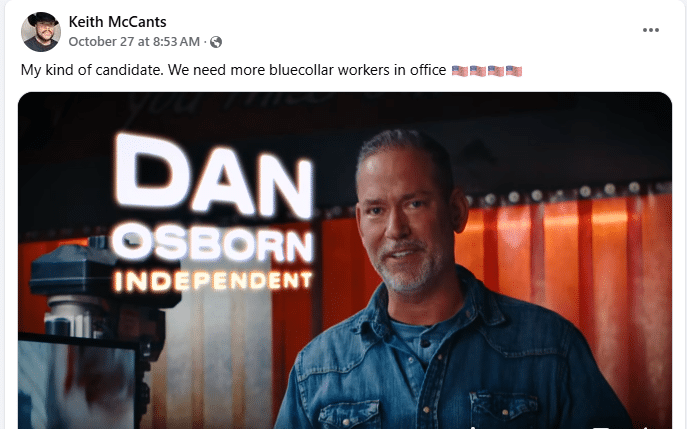Click the second American flag emoji

(x=478, y=71)
